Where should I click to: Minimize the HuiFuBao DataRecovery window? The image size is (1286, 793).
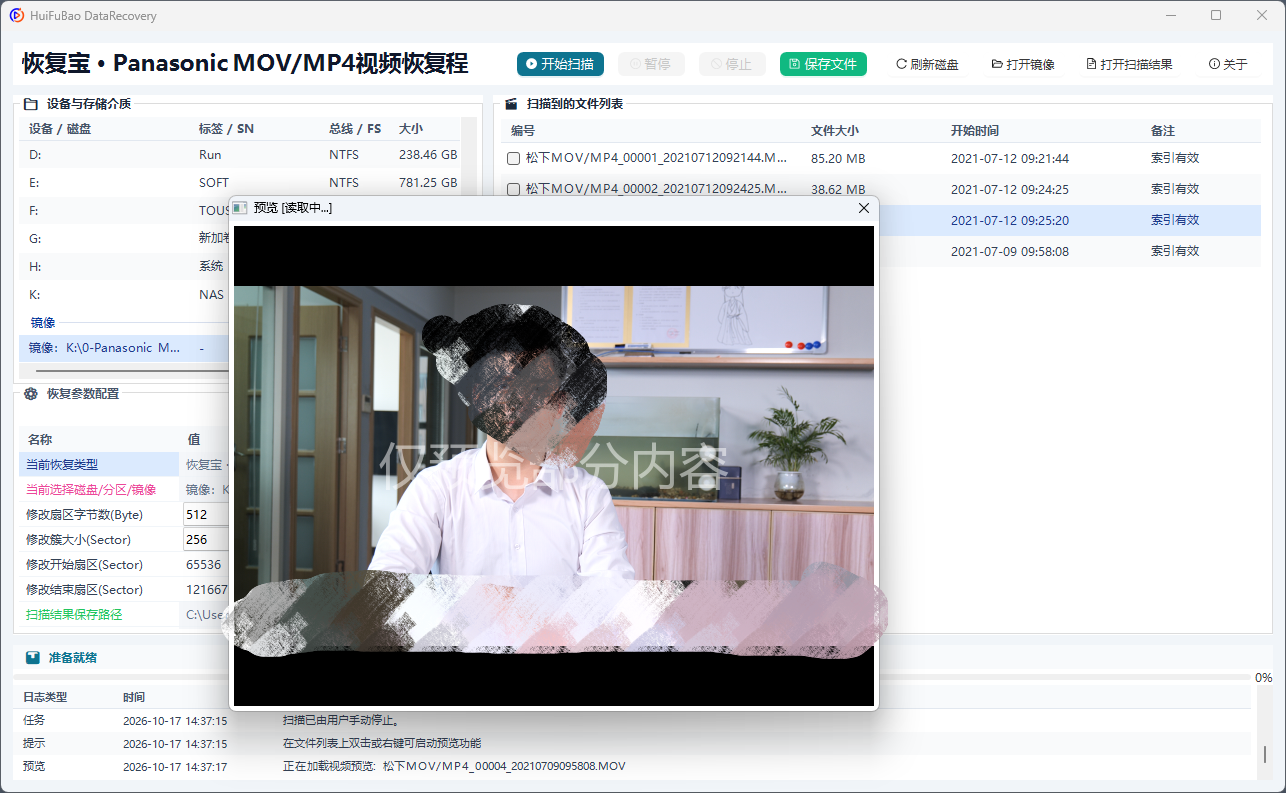(1171, 15)
